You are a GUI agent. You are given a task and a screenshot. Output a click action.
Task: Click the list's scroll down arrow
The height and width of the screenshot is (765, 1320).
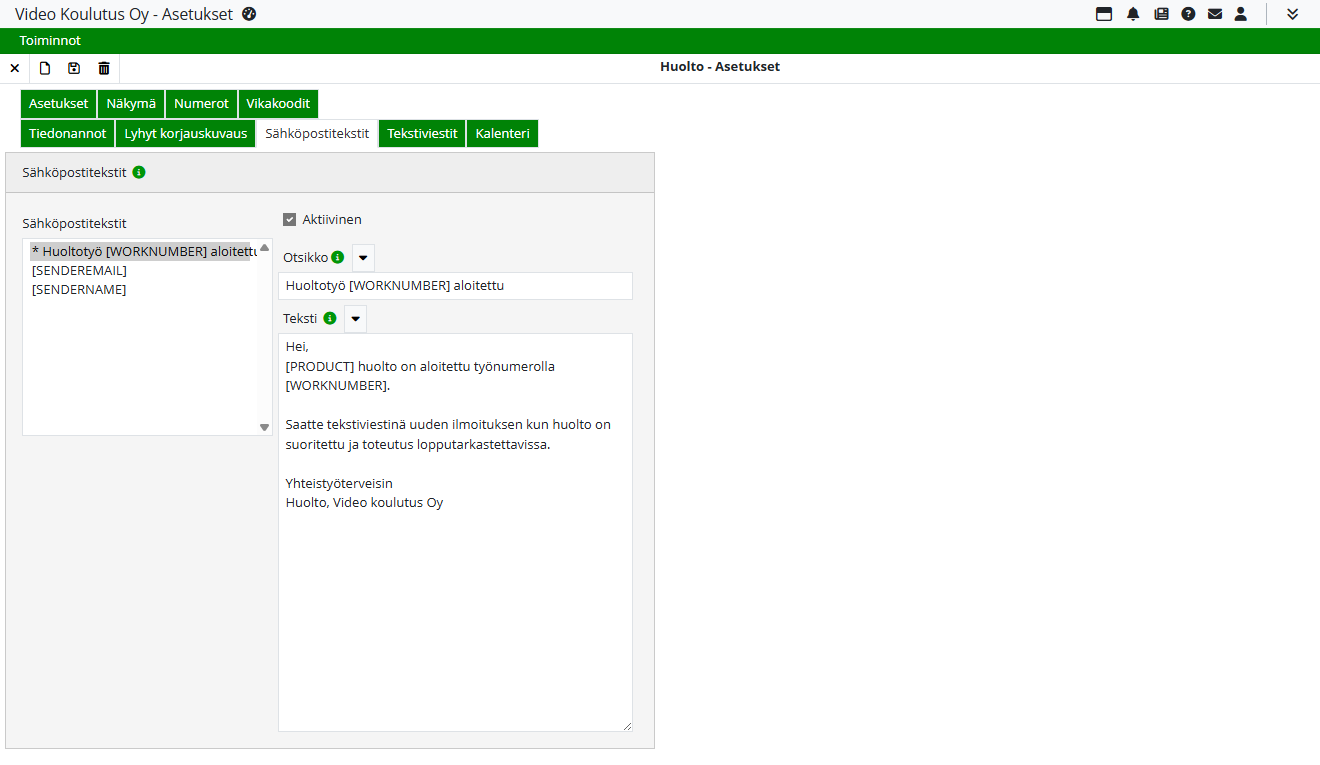(265, 427)
